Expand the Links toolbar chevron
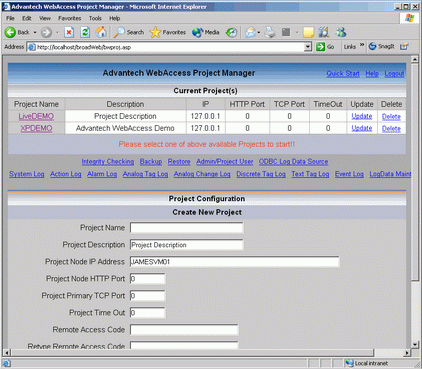Image resolution: width=422 pixels, height=369 pixels. [362, 45]
